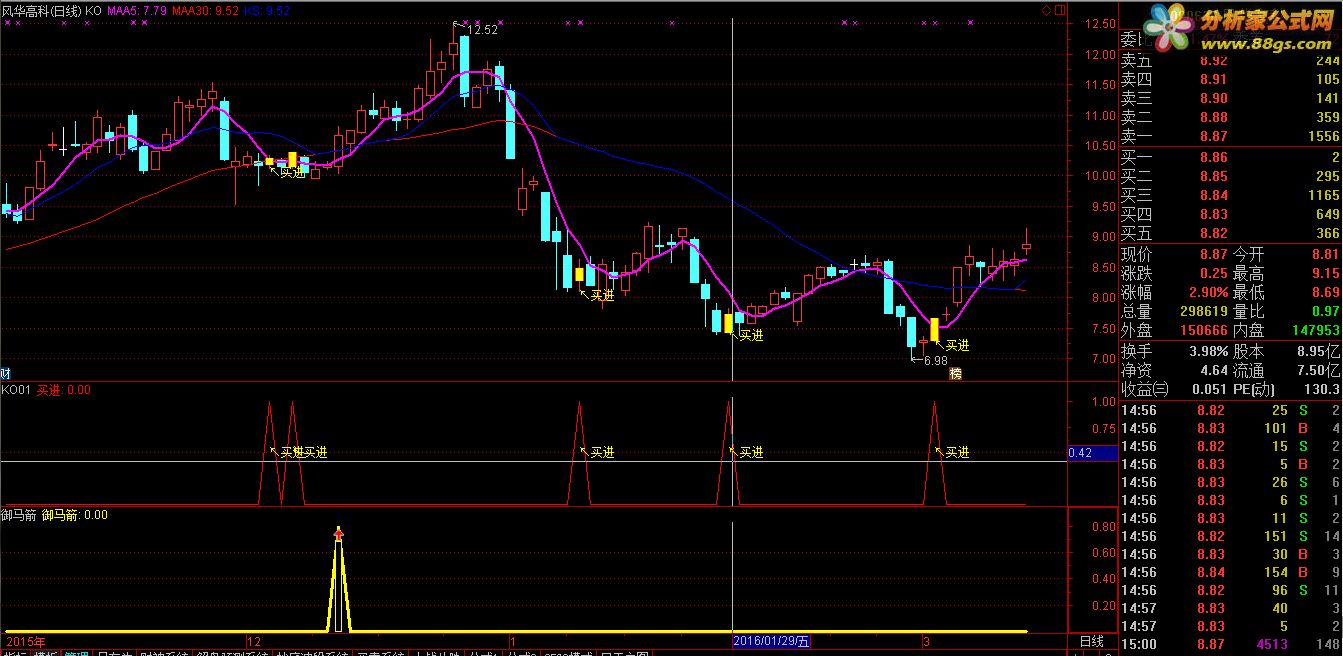Click the 流通 7.50亿 value
Viewport: 1343px width, 656px height.
[x=1317, y=370]
